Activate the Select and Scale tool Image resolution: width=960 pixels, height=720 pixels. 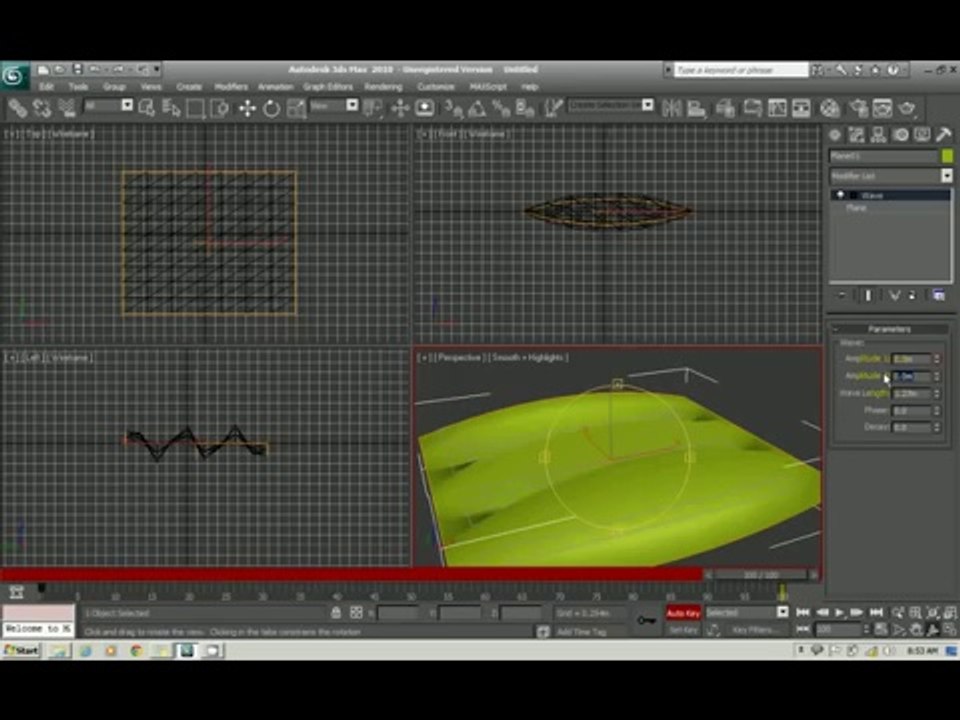pyautogui.click(x=296, y=109)
